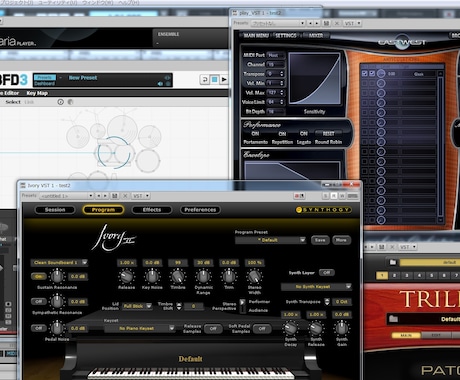Screen dimensions: 460x380
Task: Toggle the Synth Layer Off button
Action: point(326,273)
